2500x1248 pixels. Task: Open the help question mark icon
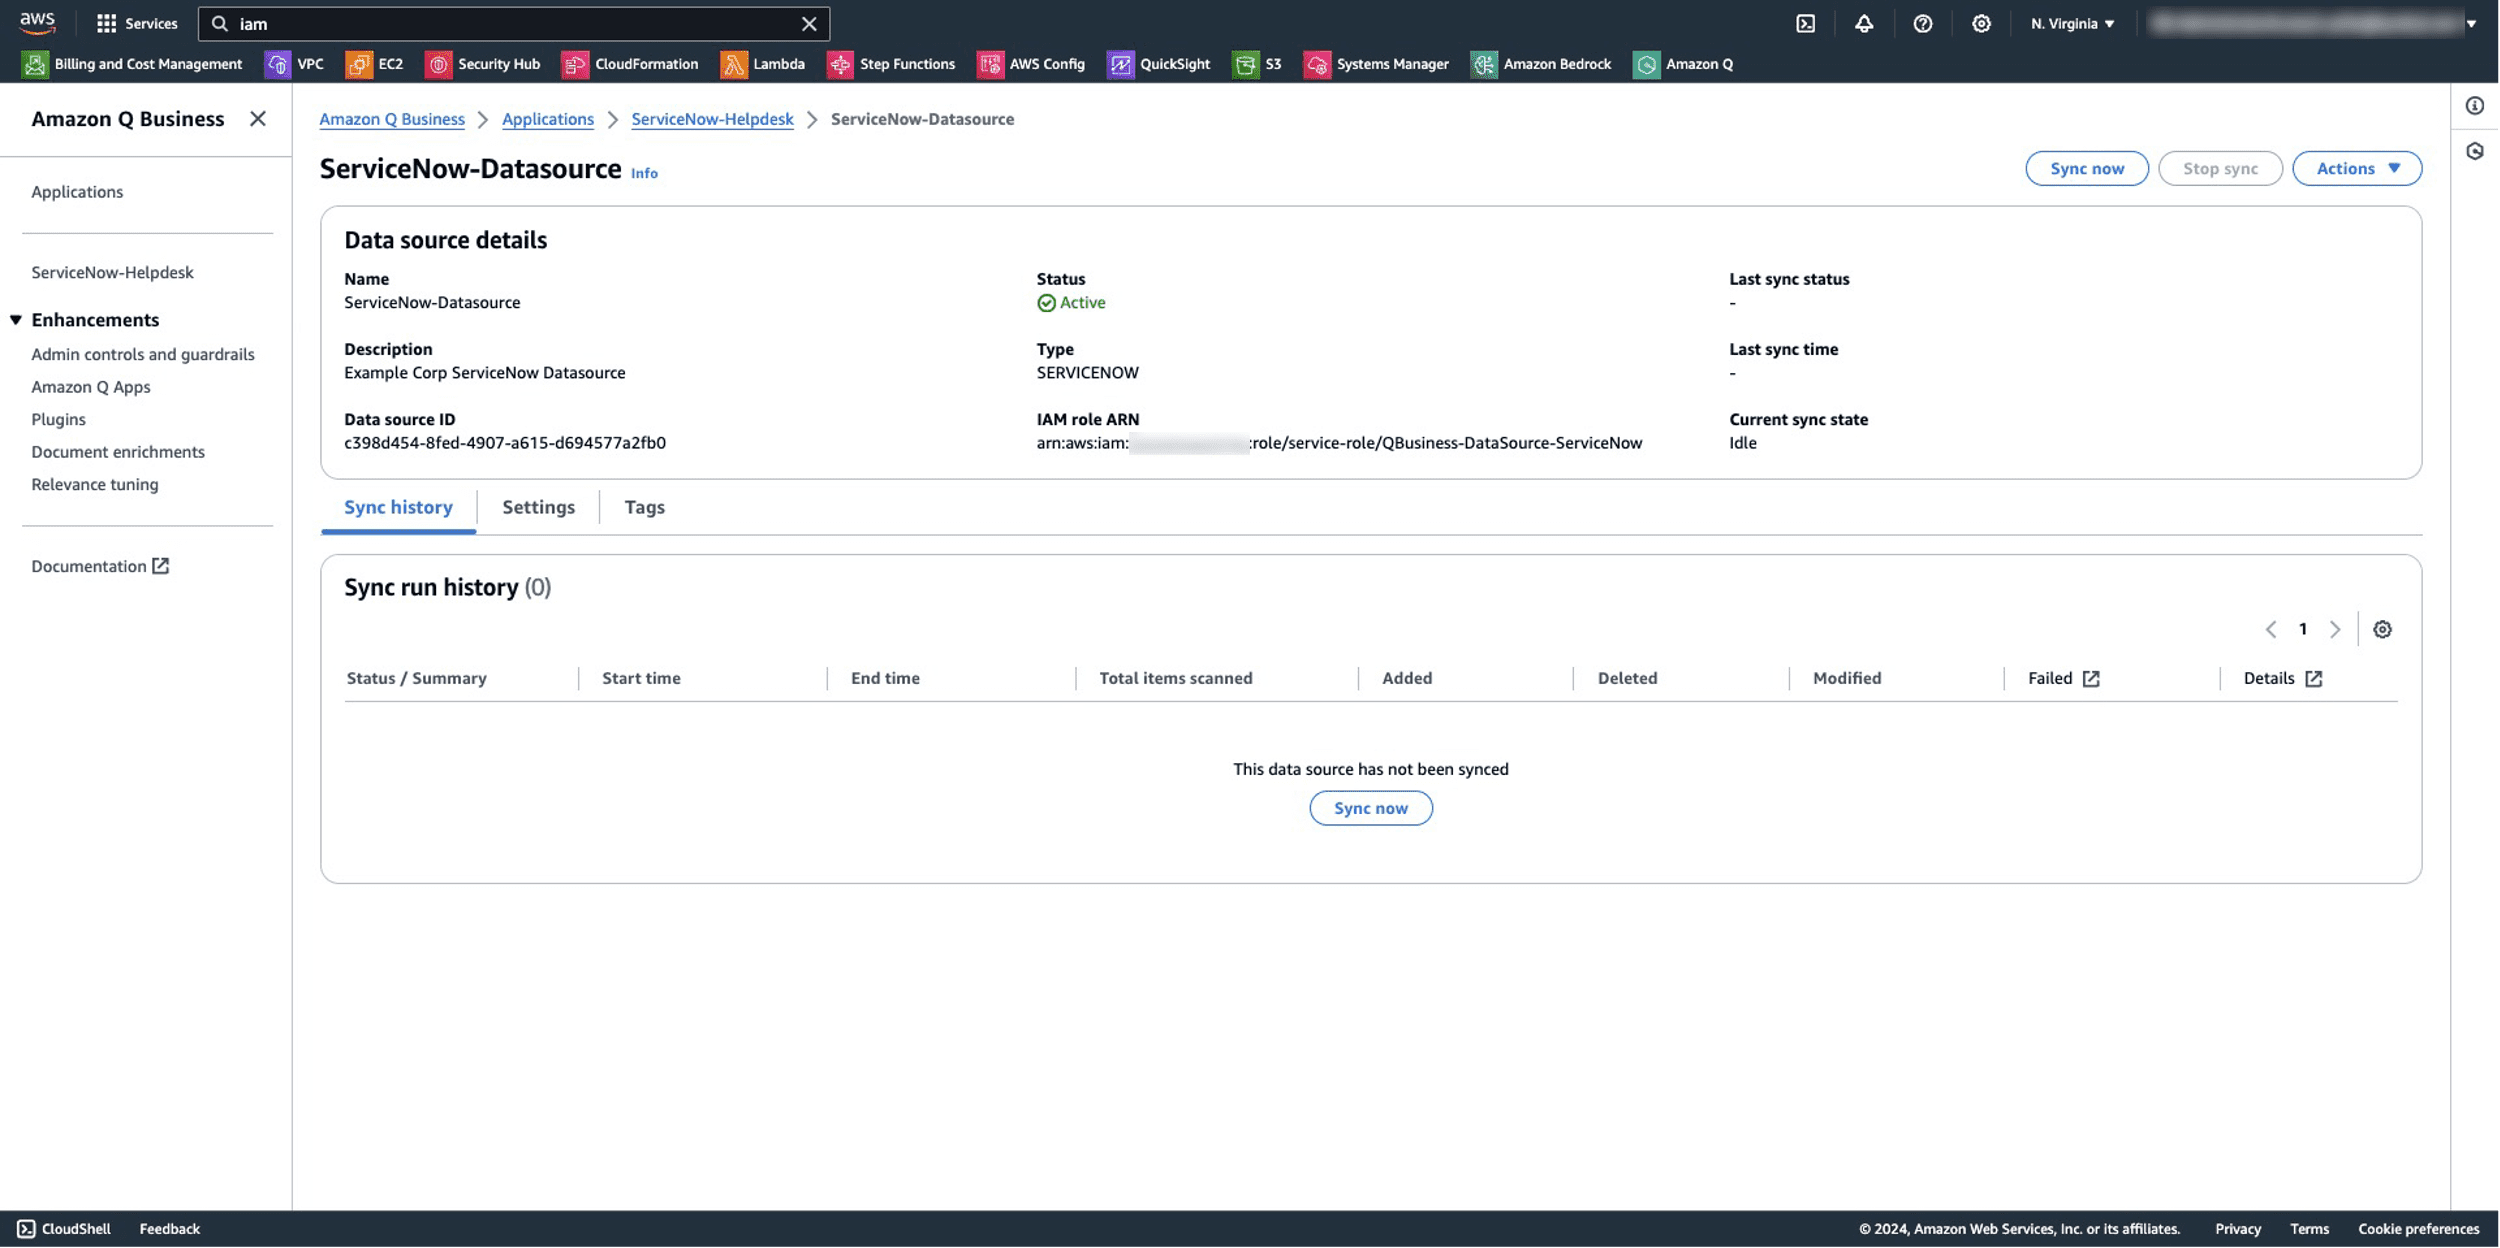click(x=1922, y=24)
